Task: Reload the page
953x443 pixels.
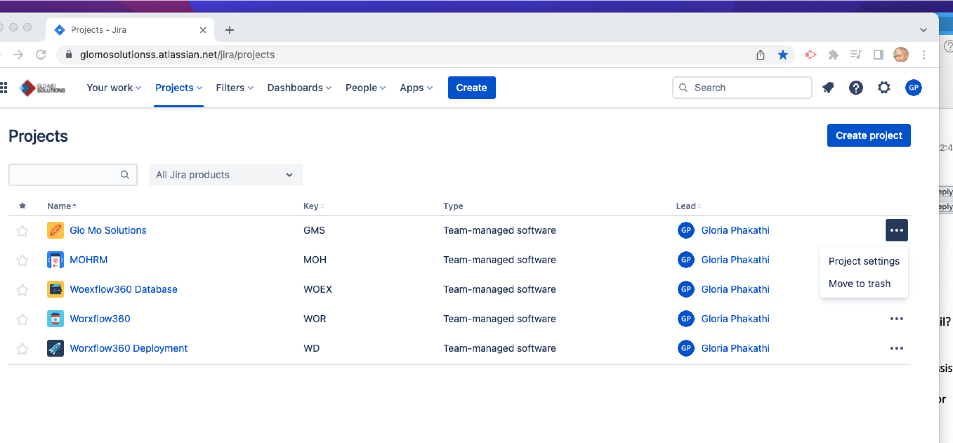Action: tap(41, 55)
